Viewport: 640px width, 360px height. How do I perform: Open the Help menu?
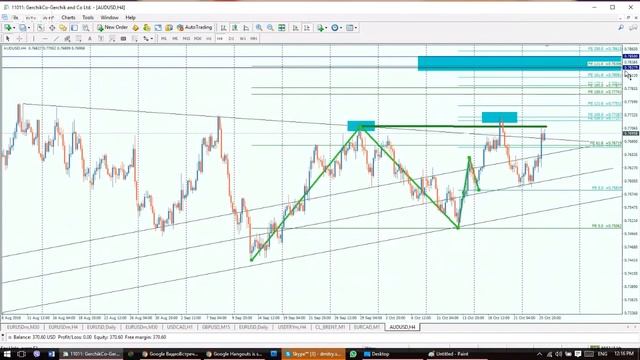tap(130, 18)
